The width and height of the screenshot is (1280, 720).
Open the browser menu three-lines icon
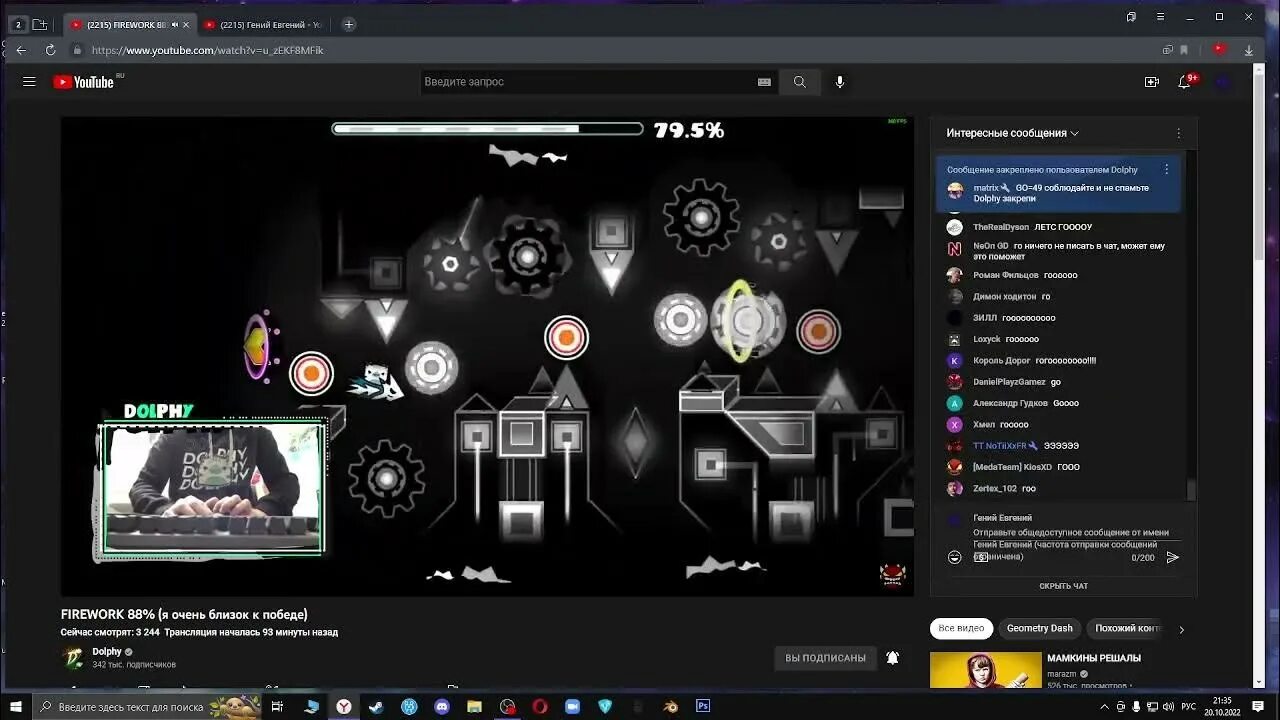point(1160,16)
